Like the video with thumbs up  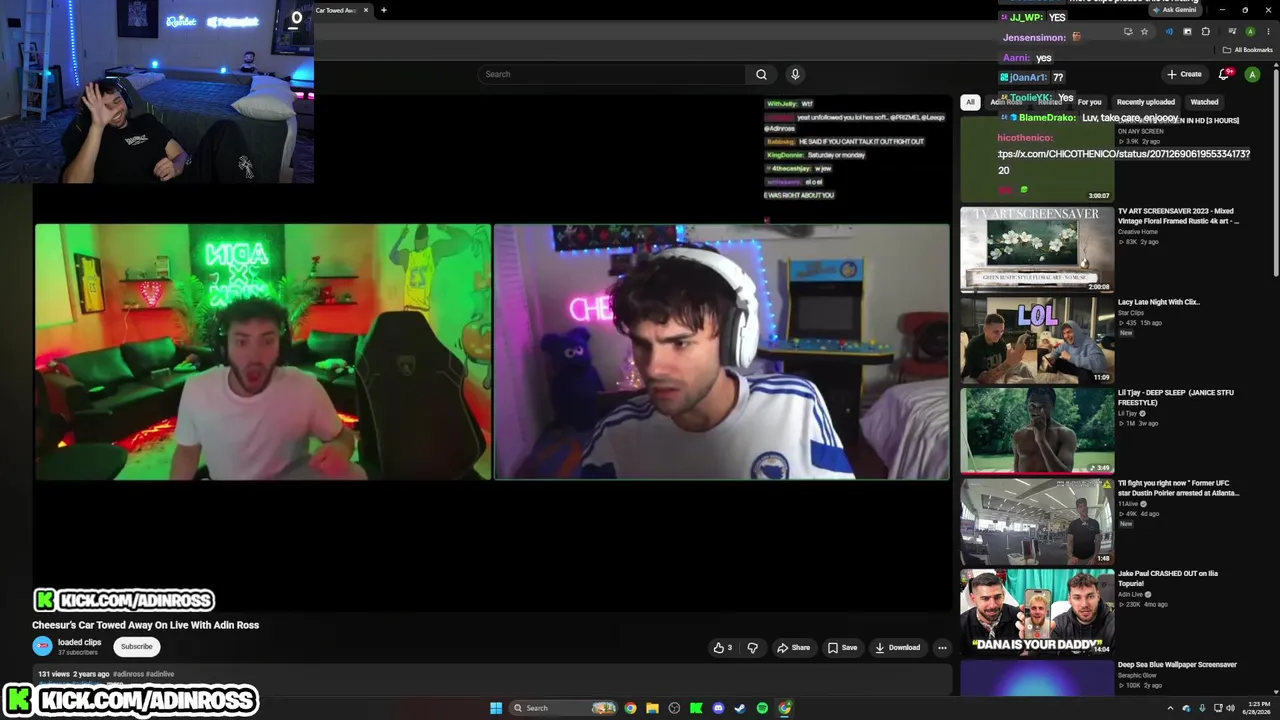point(722,647)
